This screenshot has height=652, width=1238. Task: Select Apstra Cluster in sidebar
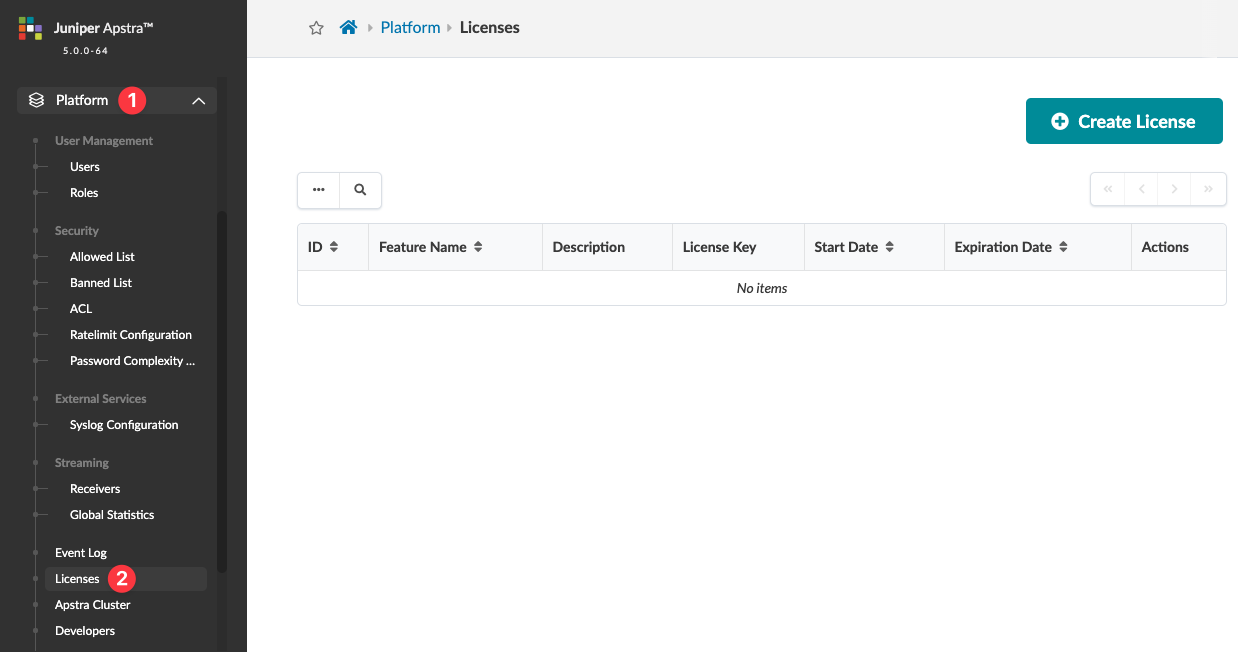tap(93, 605)
